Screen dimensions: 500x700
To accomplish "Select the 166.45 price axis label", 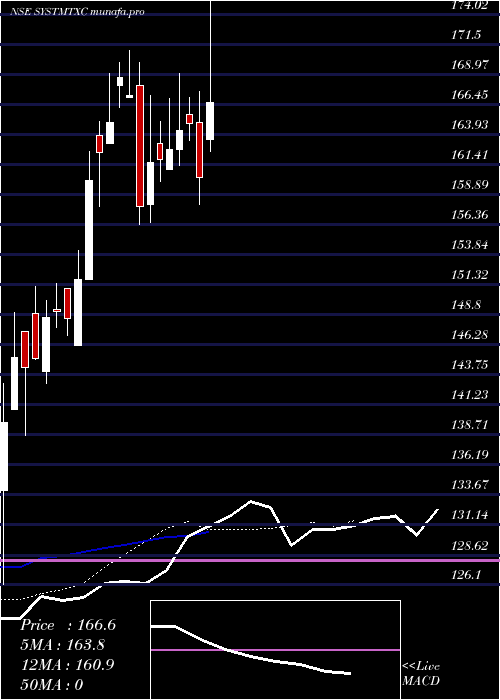I will tap(470, 95).
